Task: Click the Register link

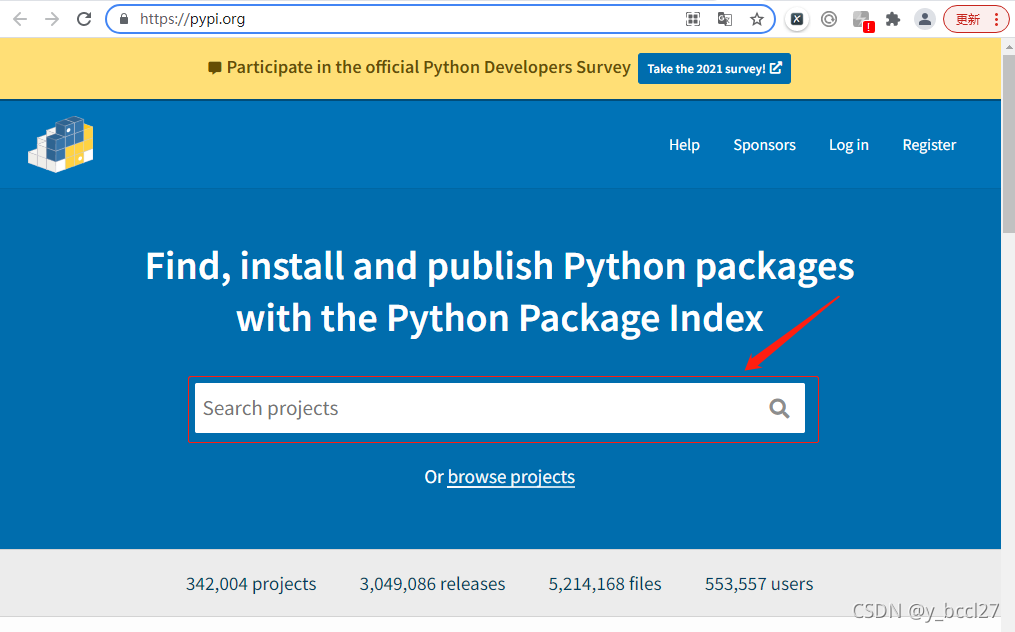Action: (x=929, y=145)
